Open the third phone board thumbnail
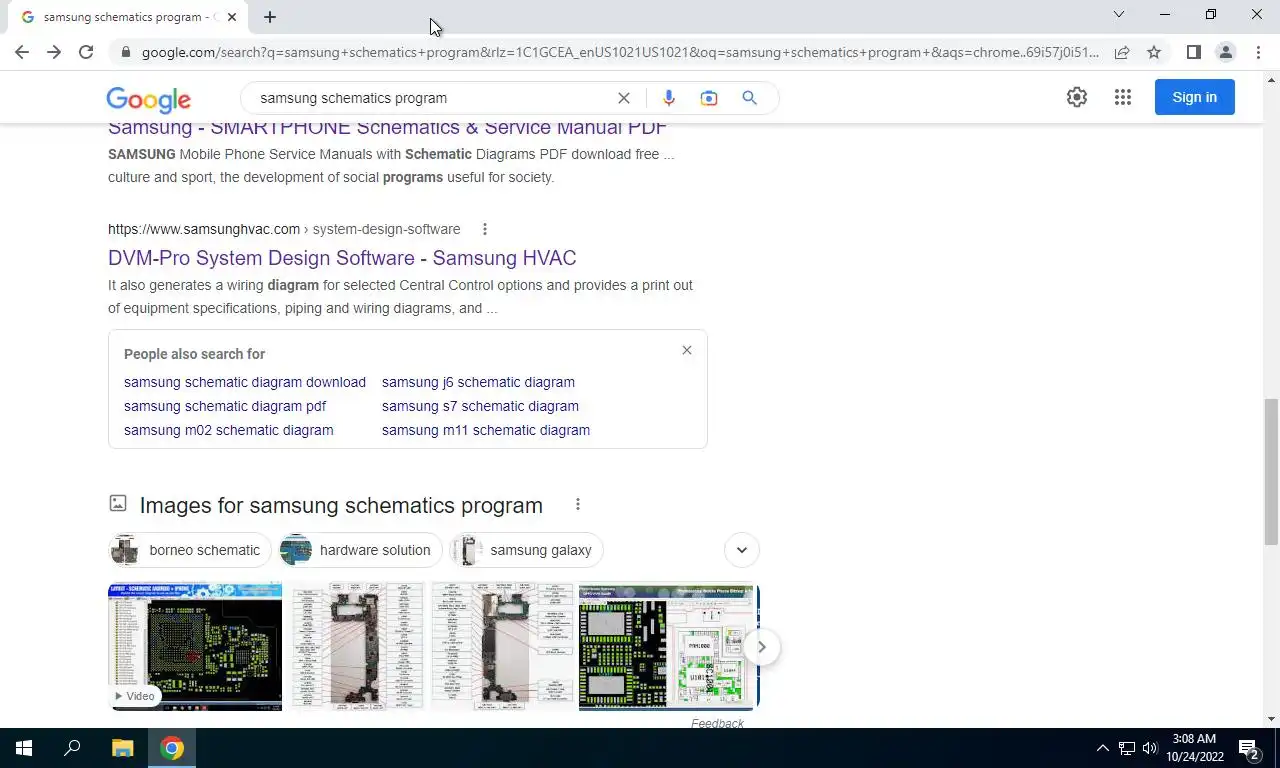The image size is (1280, 768). (x=502, y=646)
